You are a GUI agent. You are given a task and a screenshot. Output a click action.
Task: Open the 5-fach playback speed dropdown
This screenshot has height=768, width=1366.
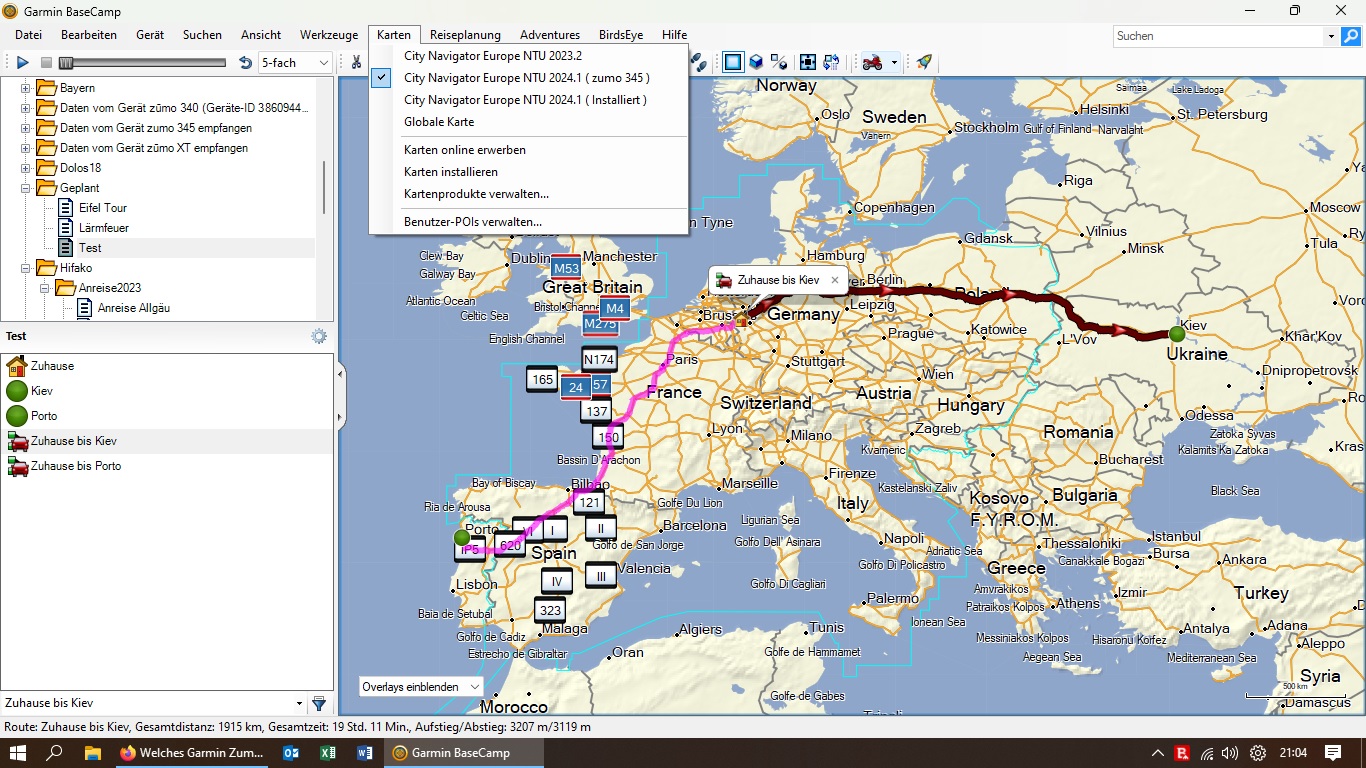point(295,62)
